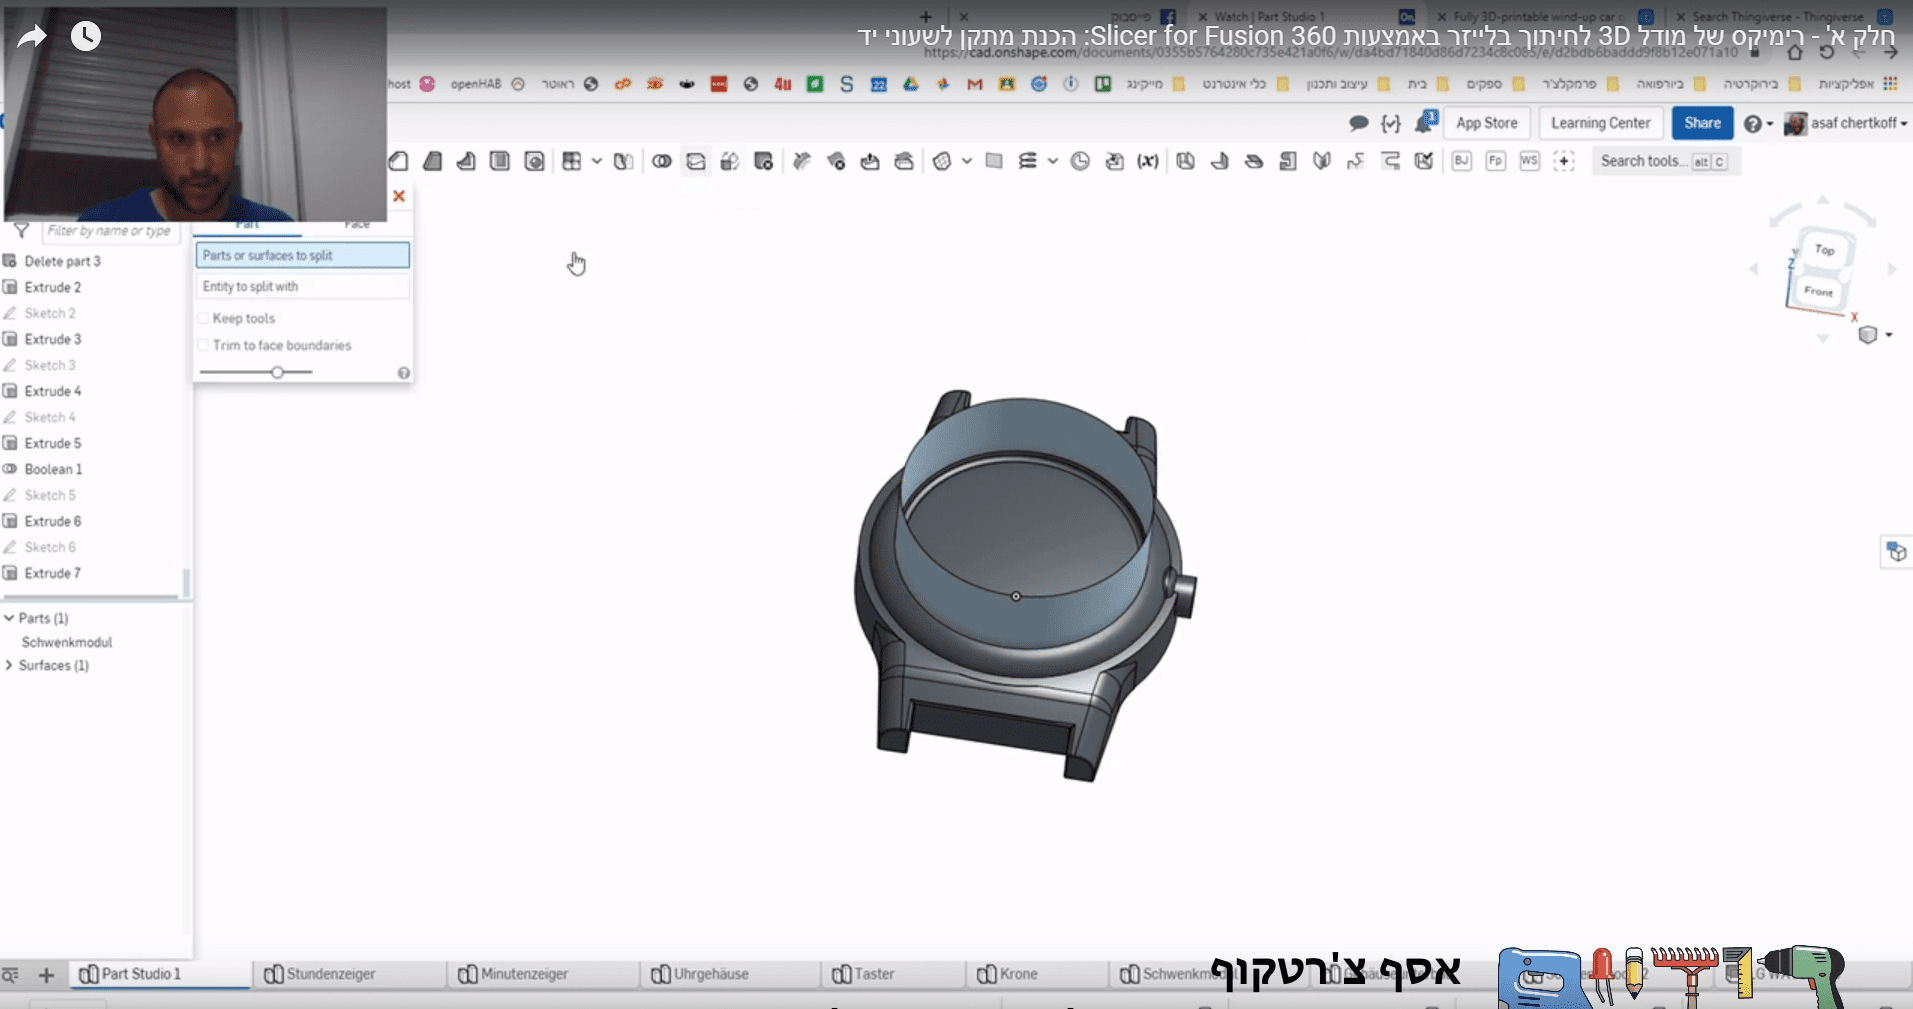Select the Linear pattern tool

(x=572, y=161)
